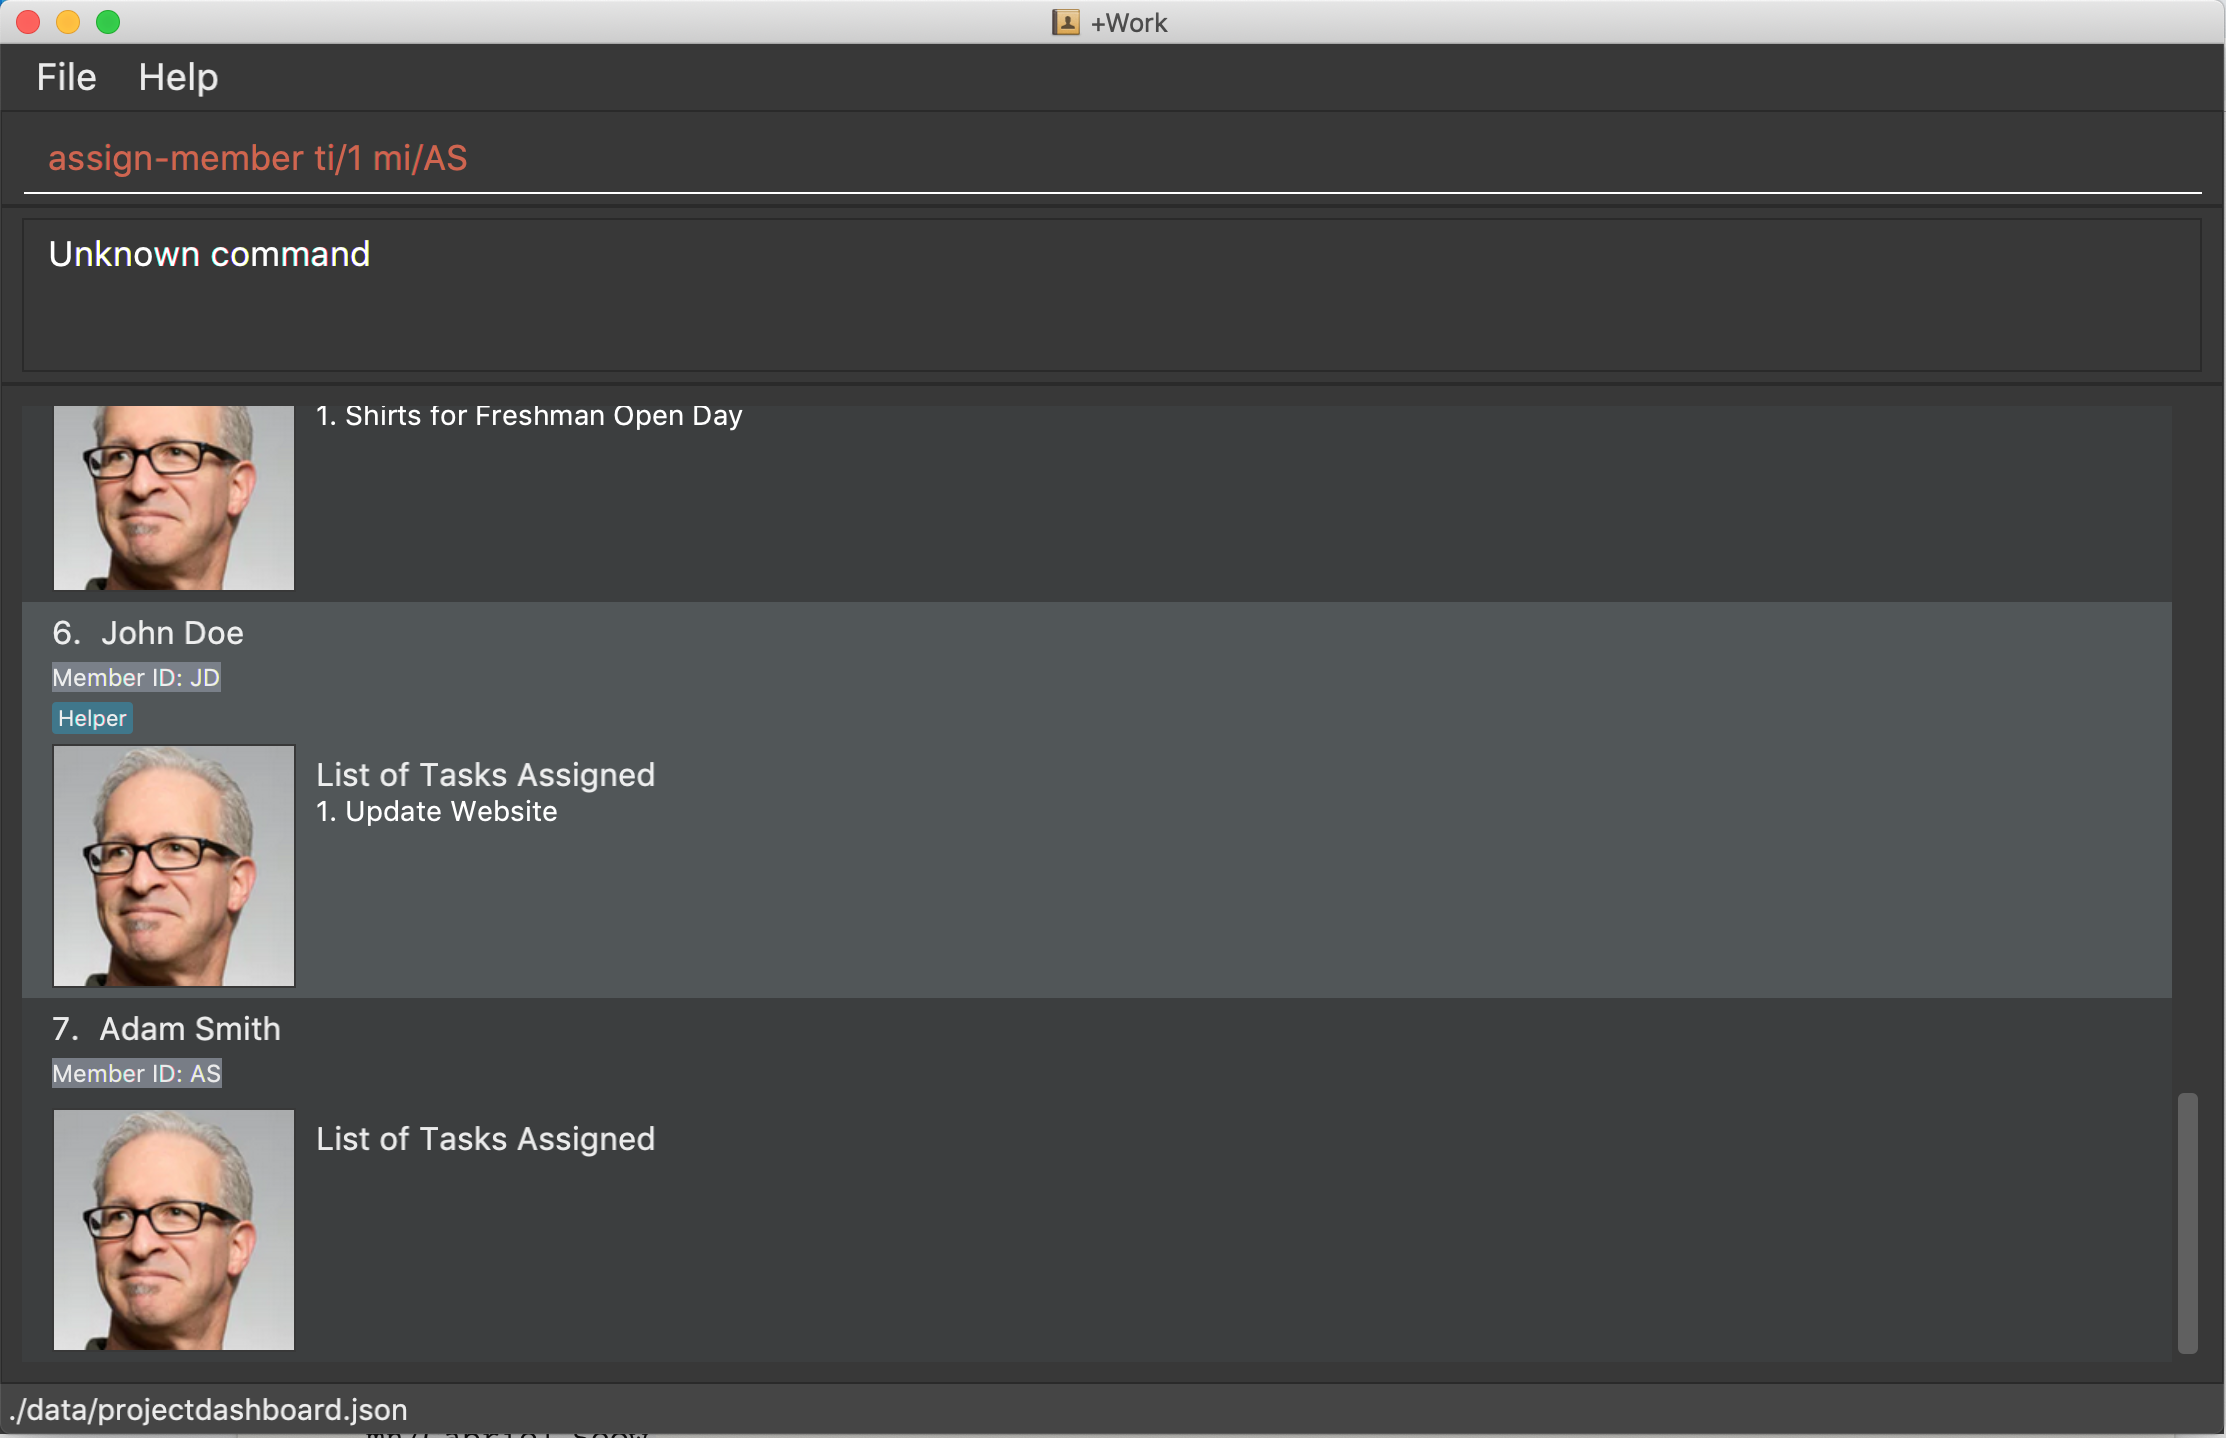Click John Doe's List of Tasks Assigned heading
This screenshot has height=1438, width=2226.
(485, 775)
